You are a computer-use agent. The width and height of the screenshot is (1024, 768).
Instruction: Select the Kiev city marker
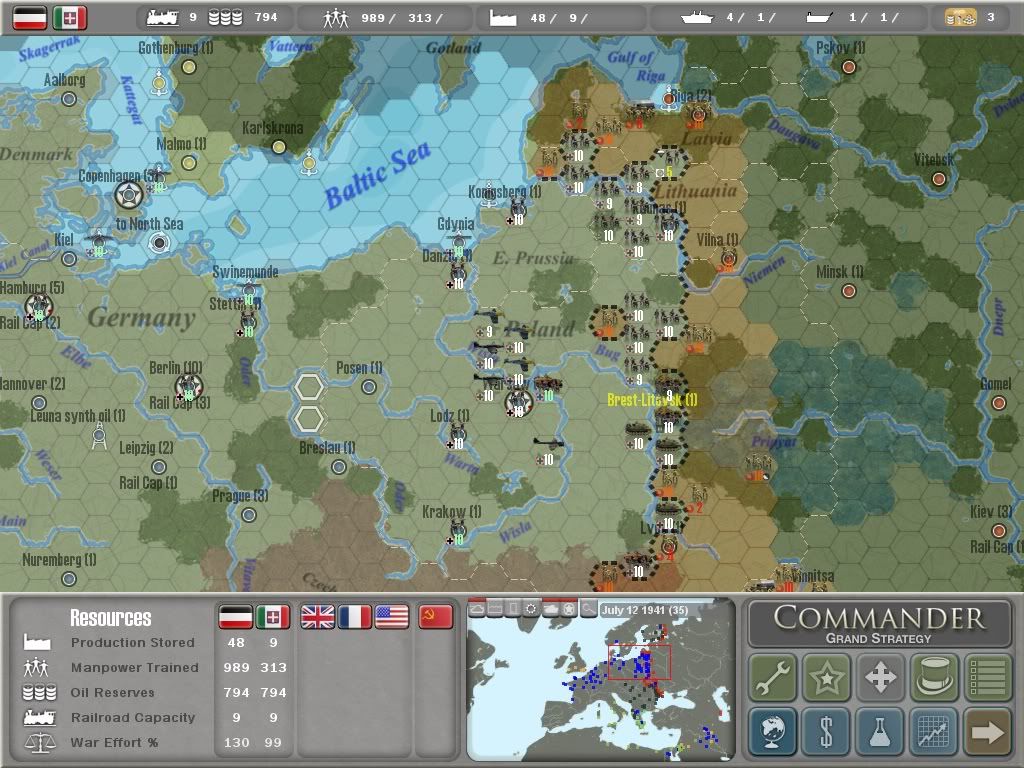pyautogui.click(x=999, y=530)
